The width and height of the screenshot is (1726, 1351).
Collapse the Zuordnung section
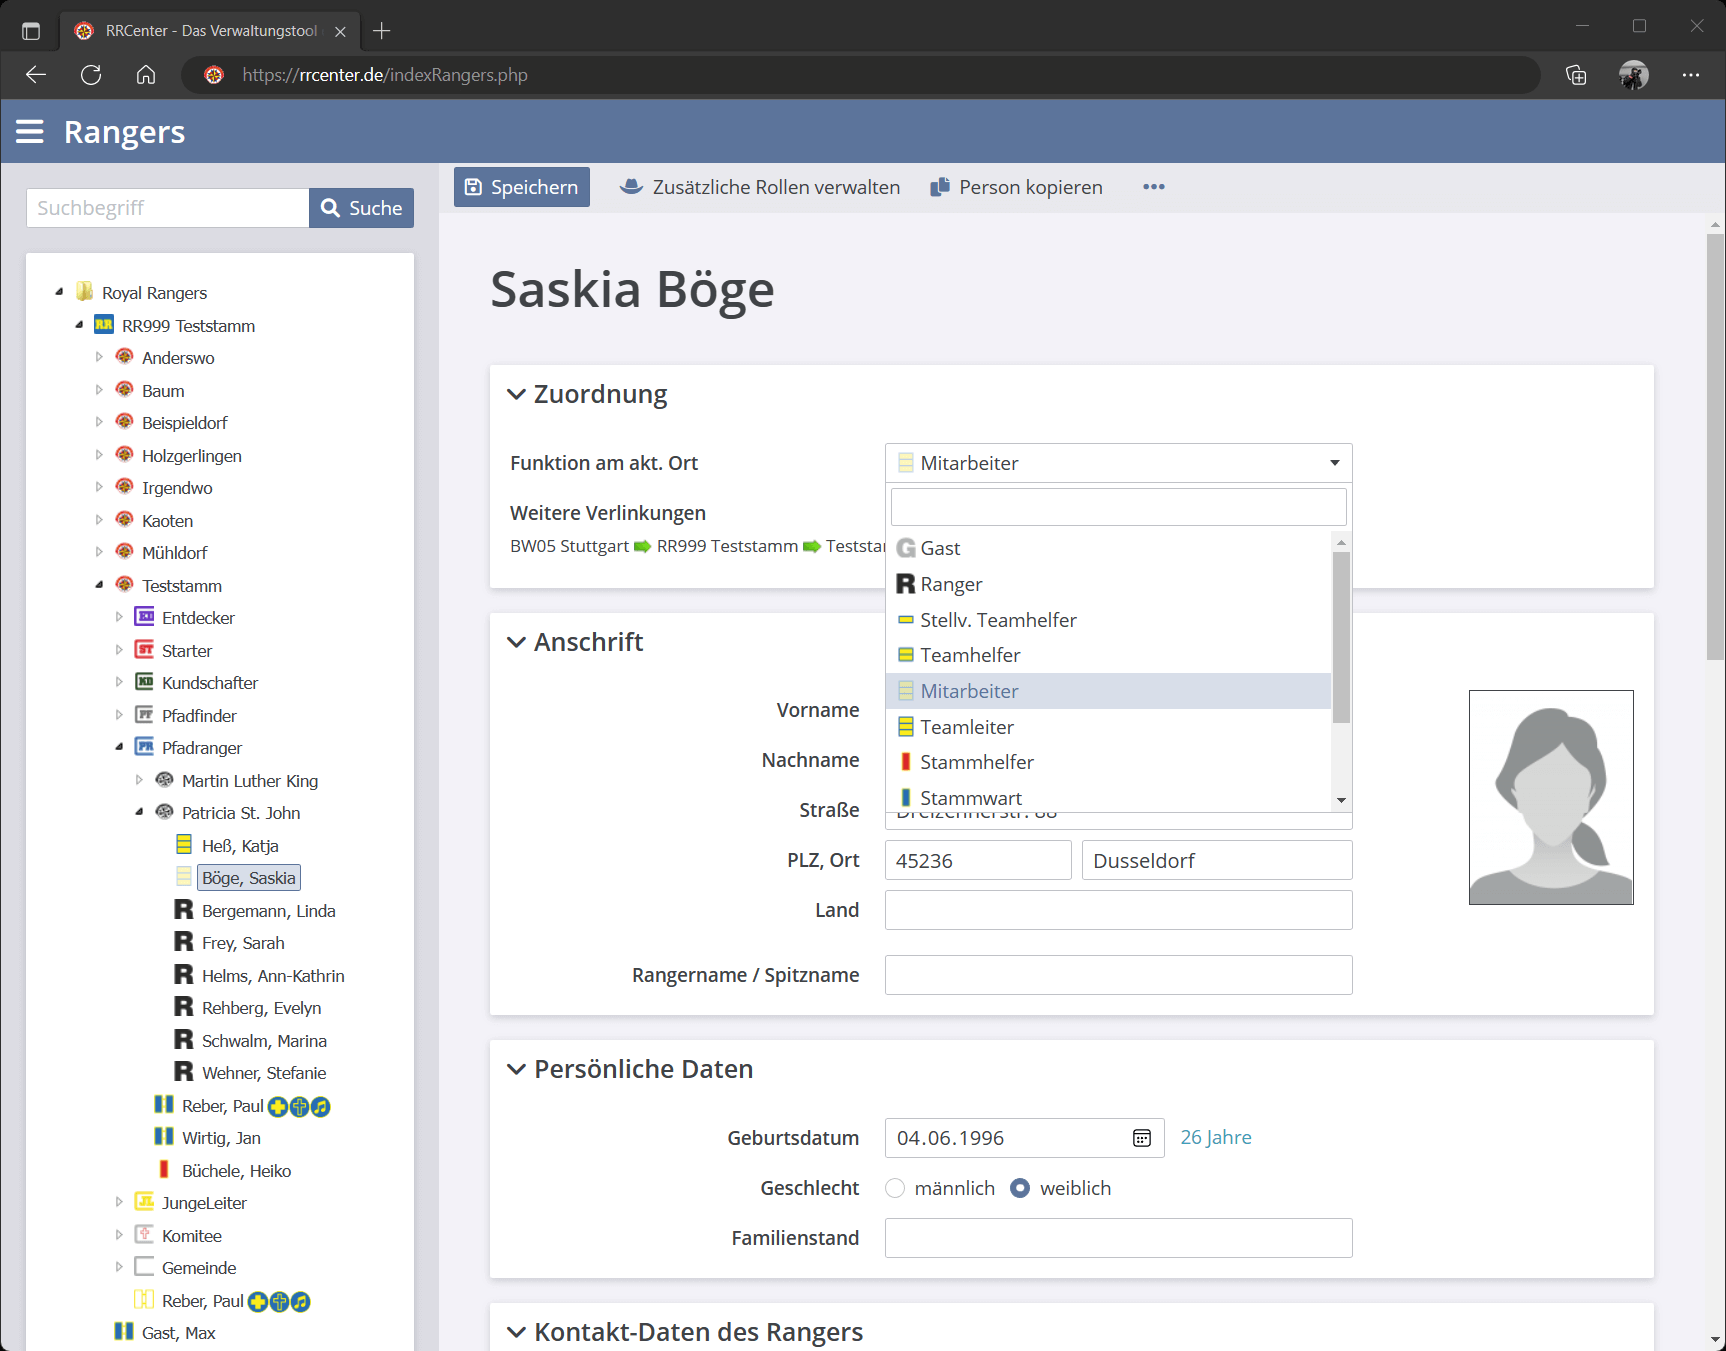[516, 394]
